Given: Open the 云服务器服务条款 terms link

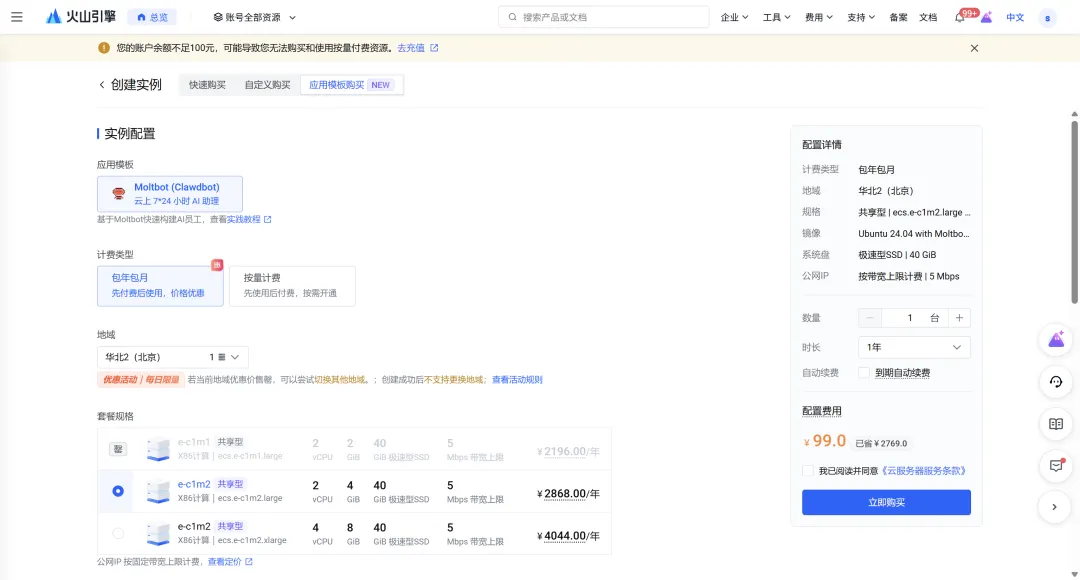Looking at the screenshot, I should (x=924, y=471).
